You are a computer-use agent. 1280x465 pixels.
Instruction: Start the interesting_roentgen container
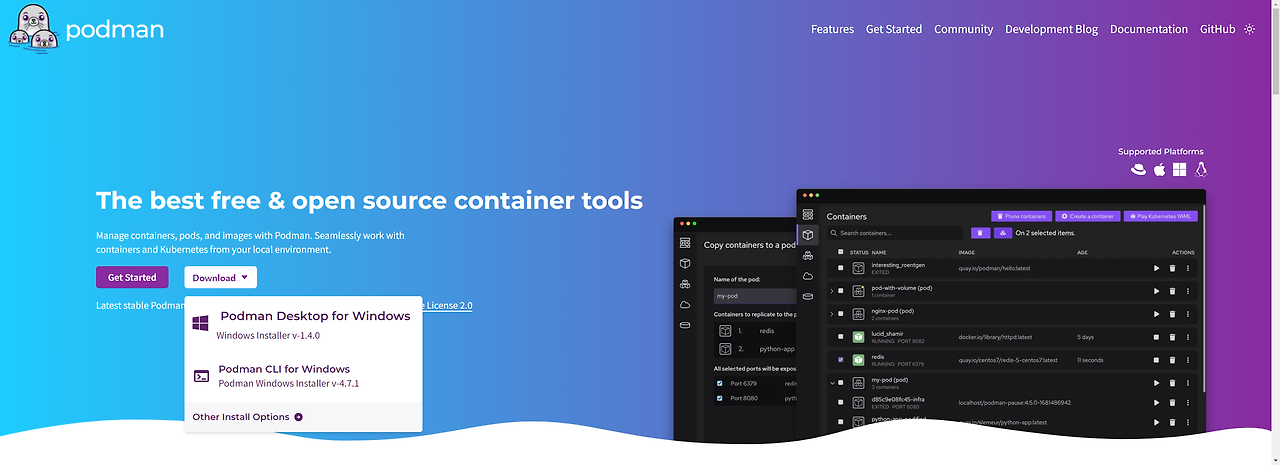coord(1157,268)
